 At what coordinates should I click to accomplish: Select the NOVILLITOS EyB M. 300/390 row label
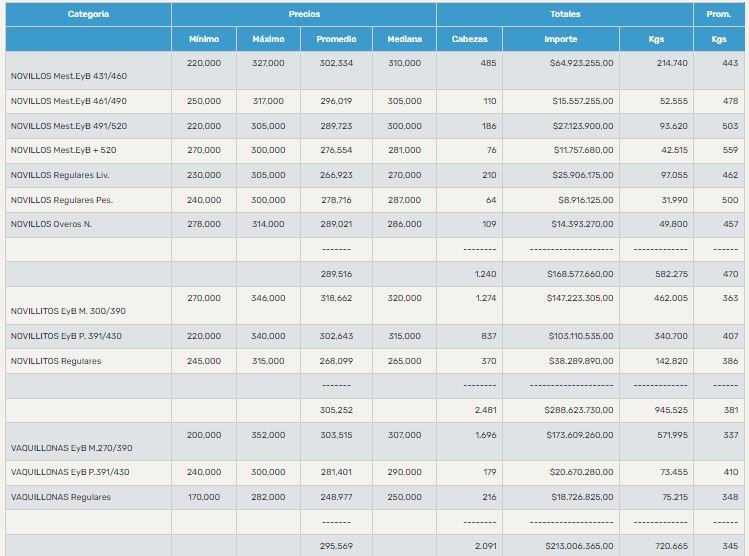pyautogui.click(x=70, y=312)
